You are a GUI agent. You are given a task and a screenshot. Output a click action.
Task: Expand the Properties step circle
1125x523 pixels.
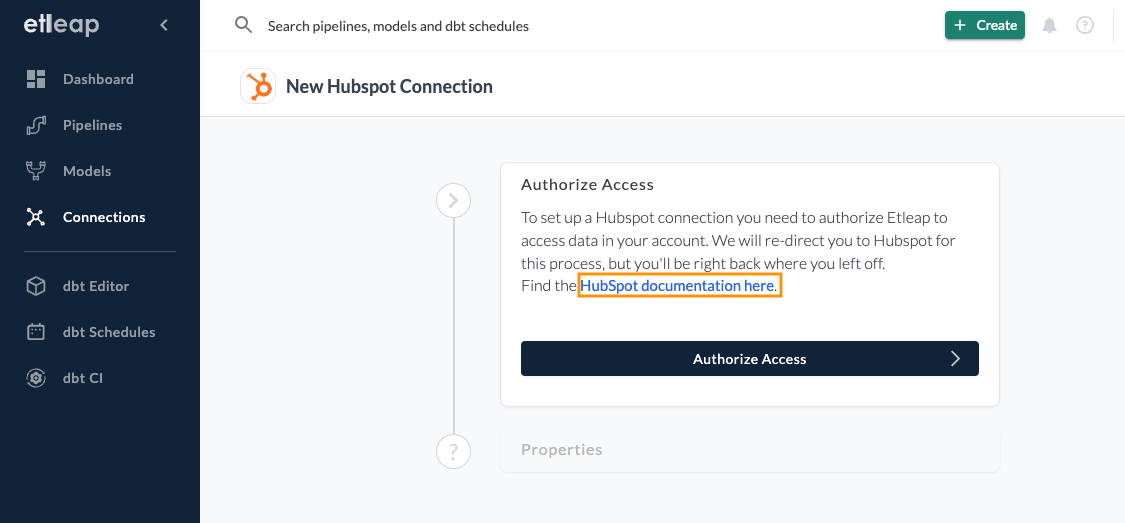point(453,450)
